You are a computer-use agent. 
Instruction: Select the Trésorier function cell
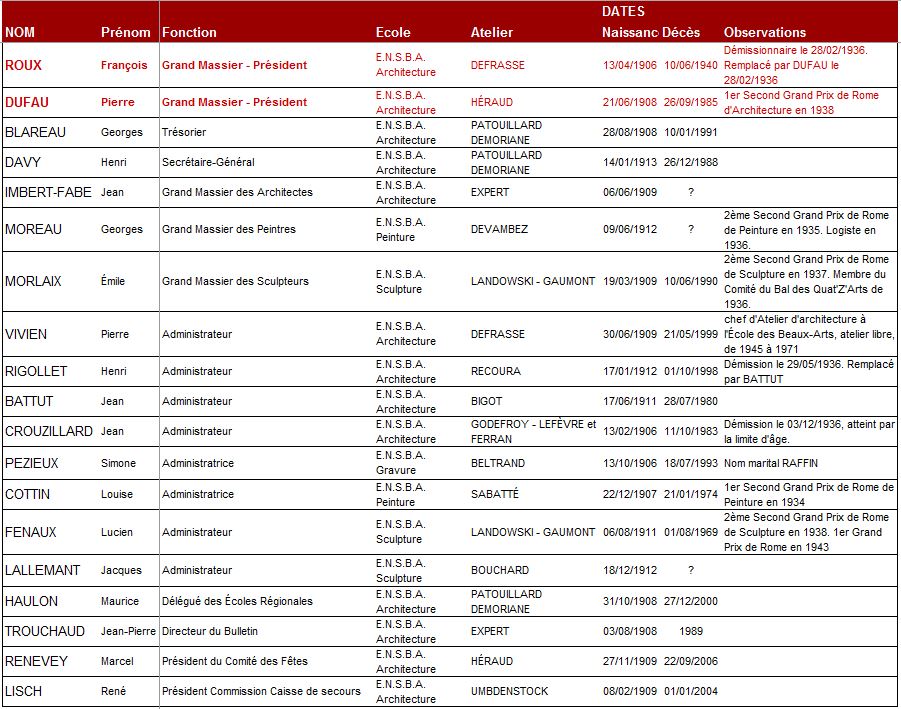coord(185,132)
